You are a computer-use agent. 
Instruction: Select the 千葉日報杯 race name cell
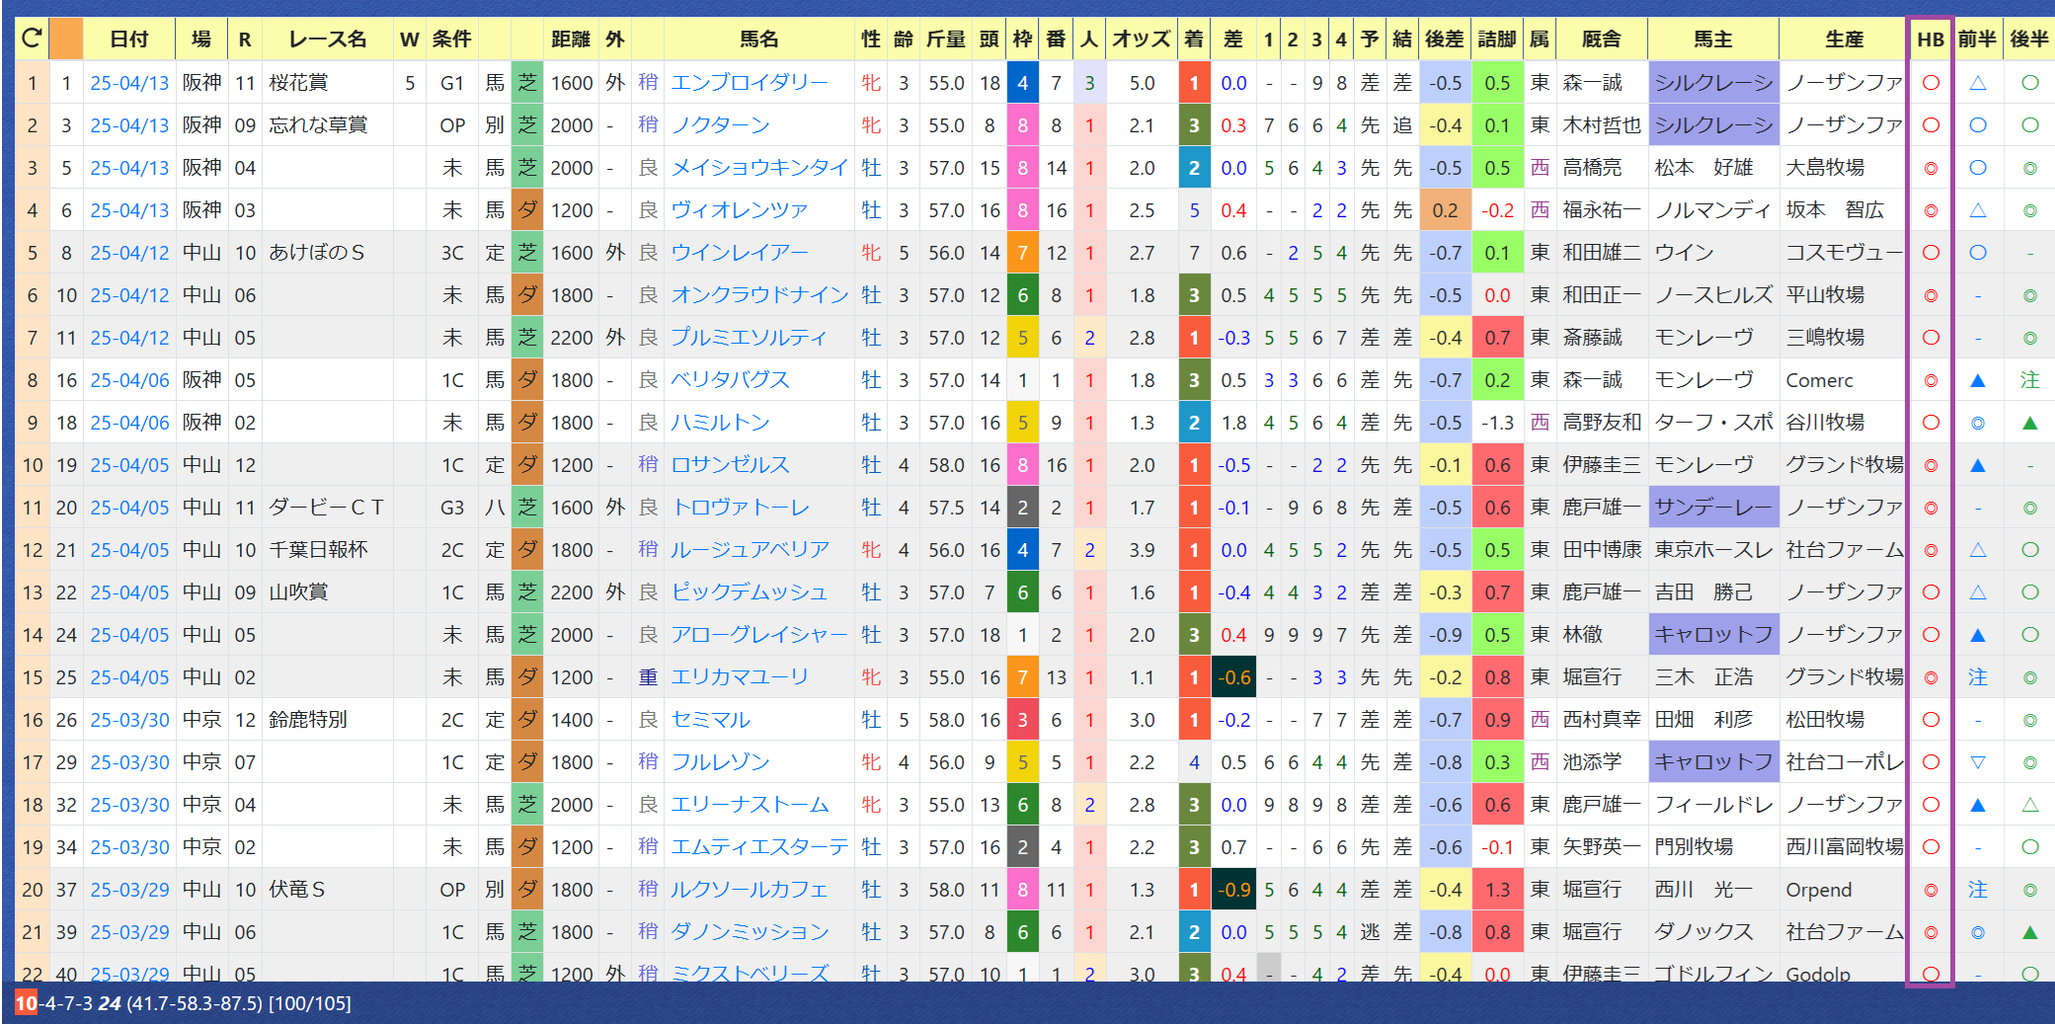click(328, 550)
